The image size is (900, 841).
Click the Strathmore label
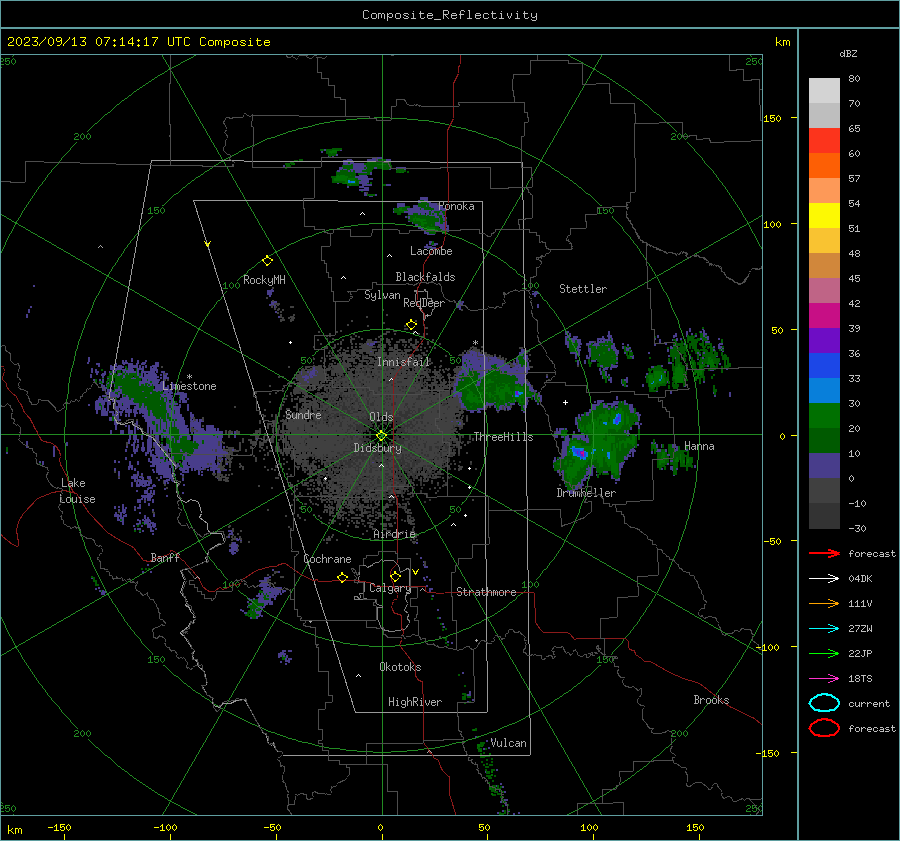click(x=486, y=592)
